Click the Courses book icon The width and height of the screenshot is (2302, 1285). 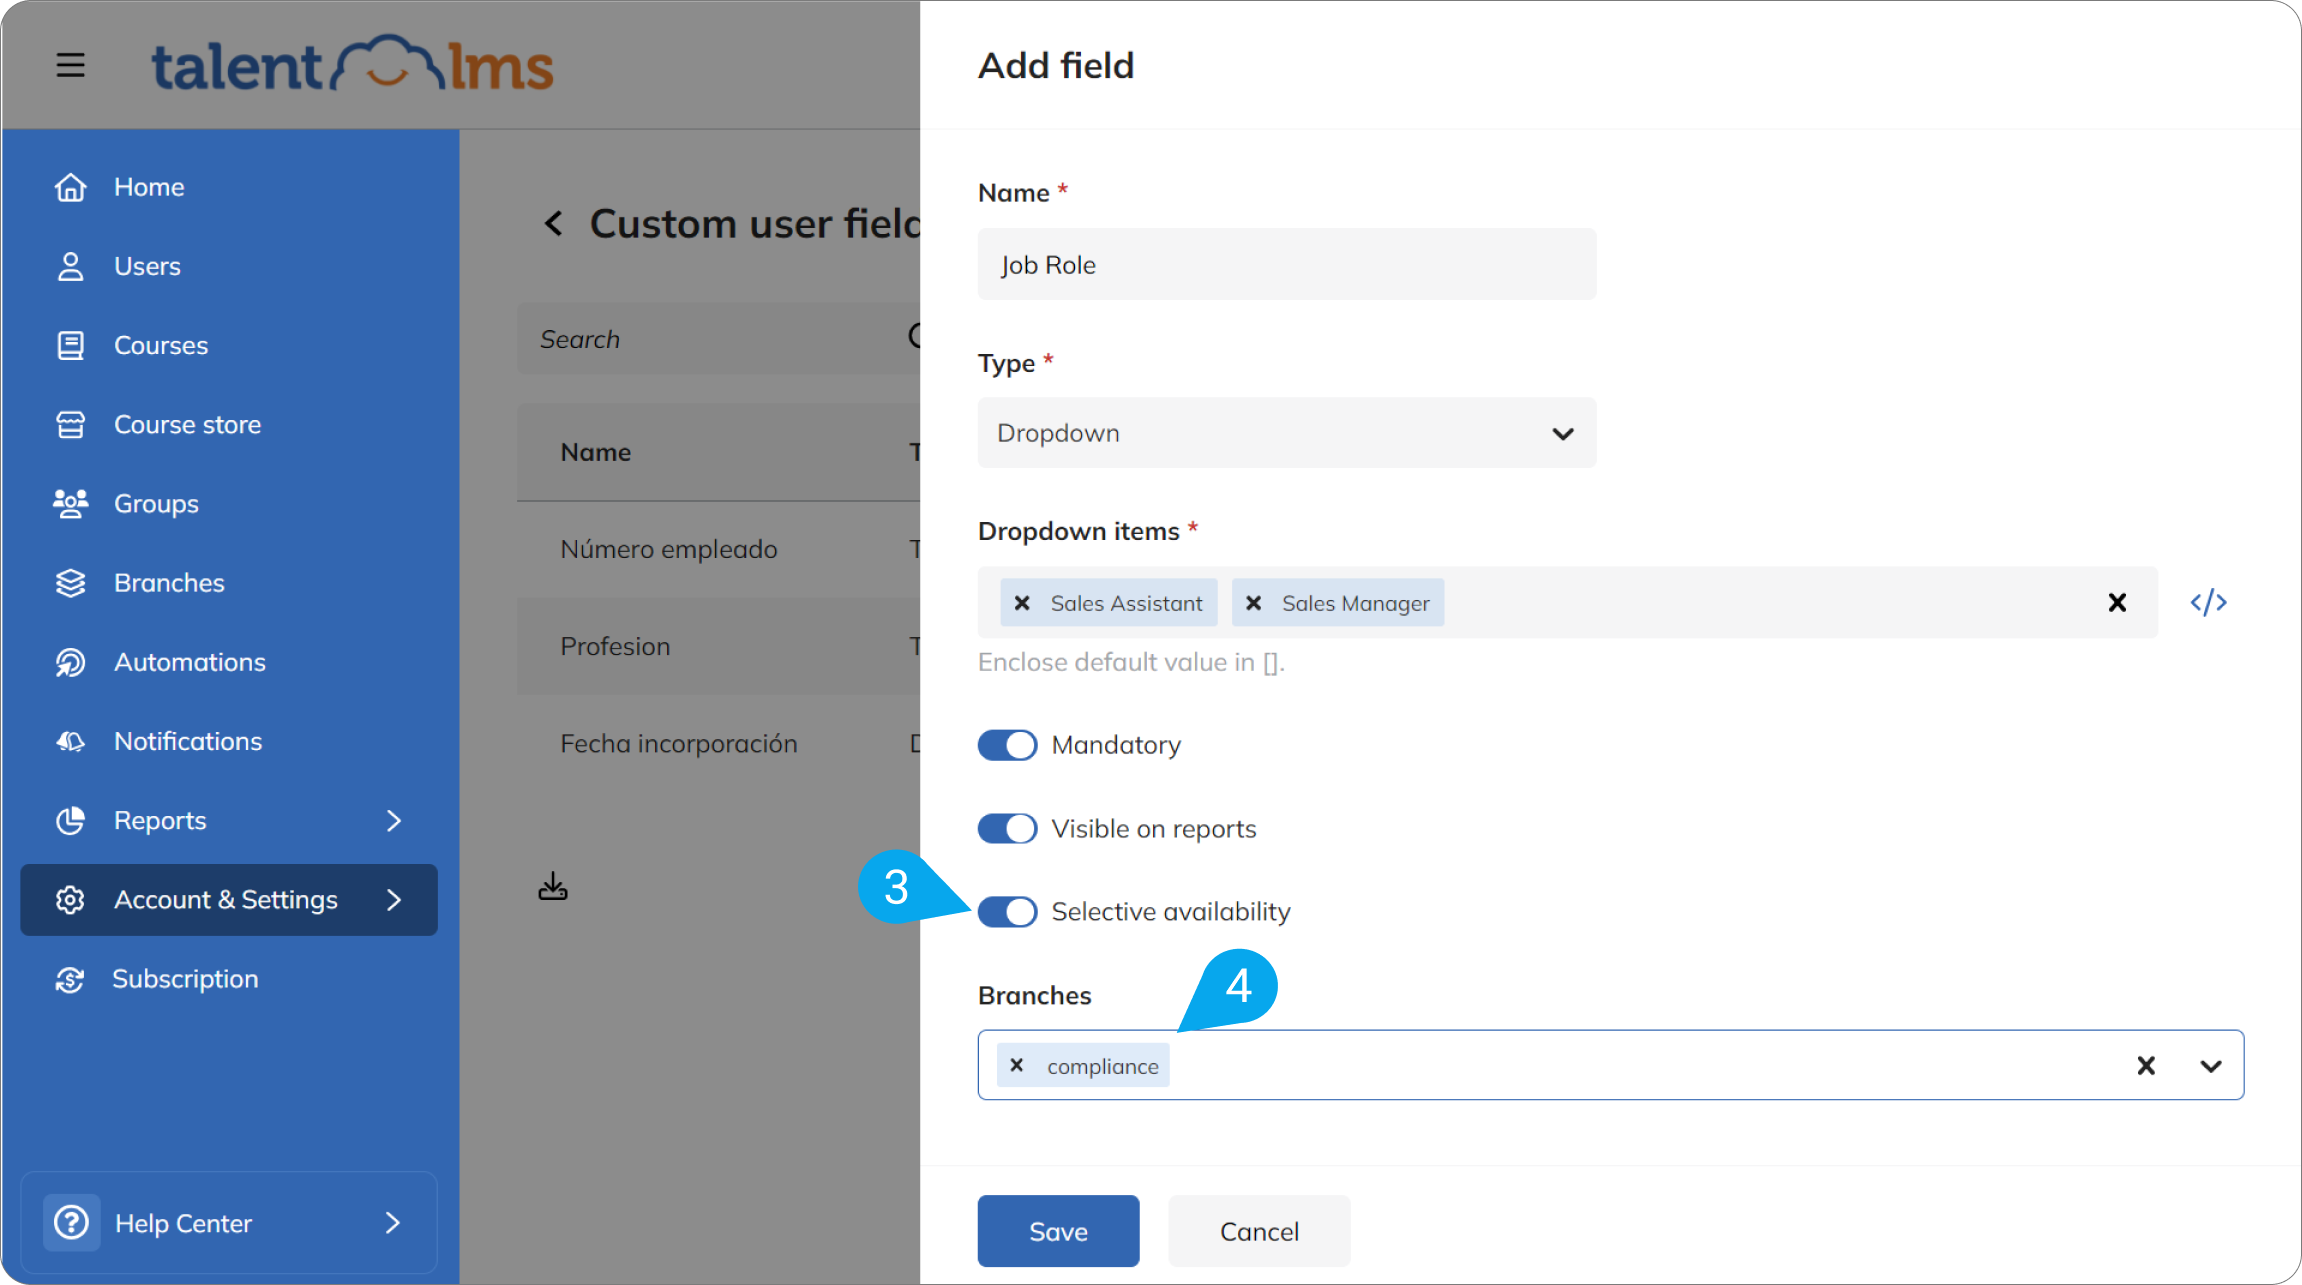pyautogui.click(x=70, y=345)
